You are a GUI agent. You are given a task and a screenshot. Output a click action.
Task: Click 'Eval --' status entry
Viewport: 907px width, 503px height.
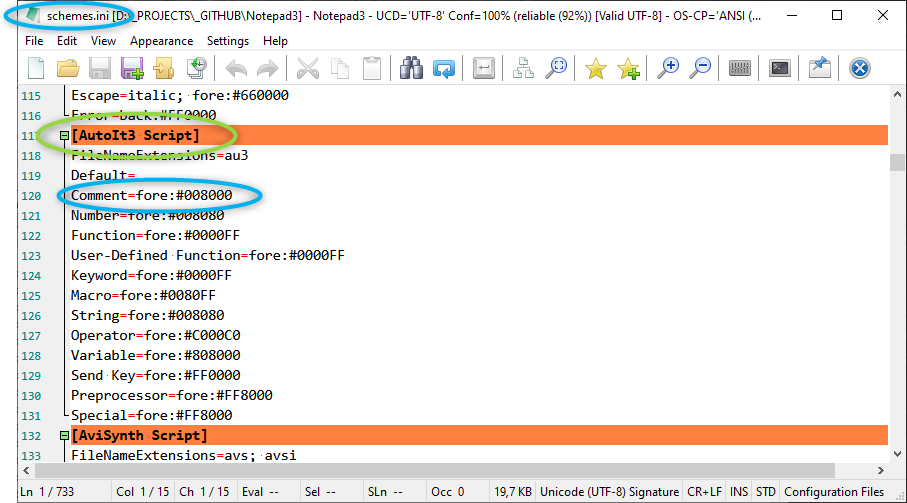pyautogui.click(x=260, y=492)
